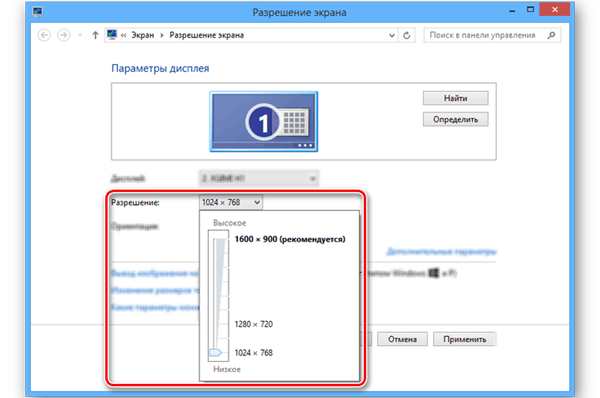This screenshot has height=398, width=600.
Task: Refresh the control panel address bar
Action: [x=407, y=35]
